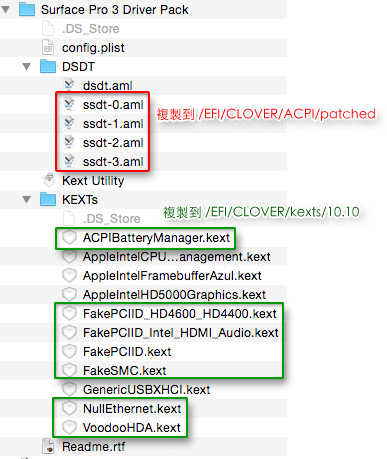Screen dimensions: 387x459
Task: Select the ssdt-2.aml file name
Action: tap(113, 143)
